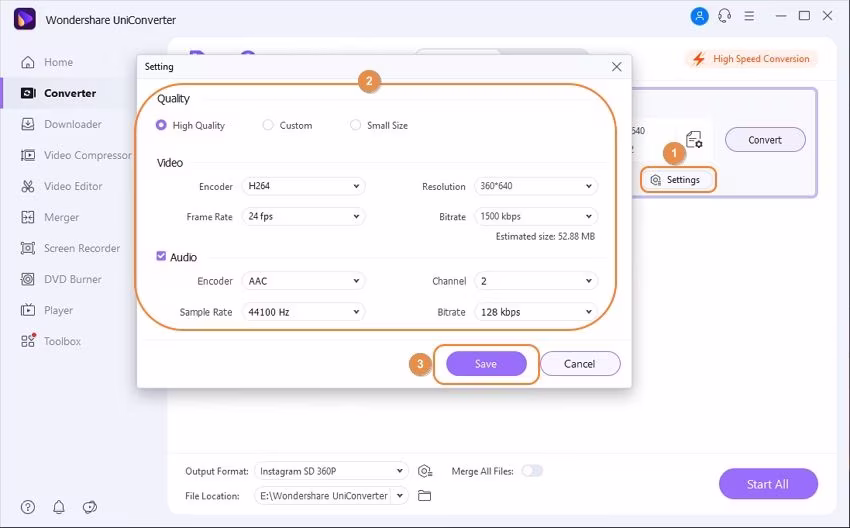The image size is (850, 528).
Task: Open the video Encoder H264 dropdown
Action: click(x=304, y=186)
